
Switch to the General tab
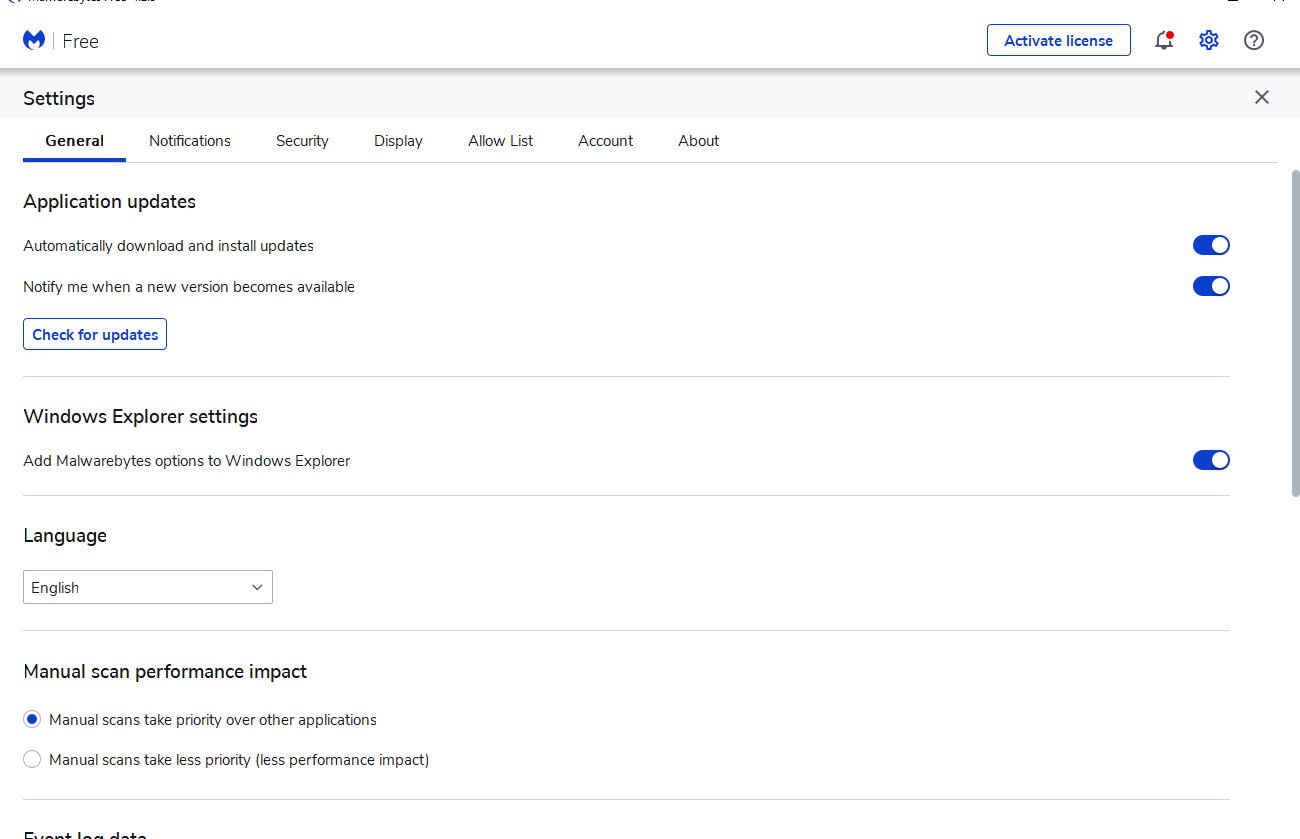[75, 141]
